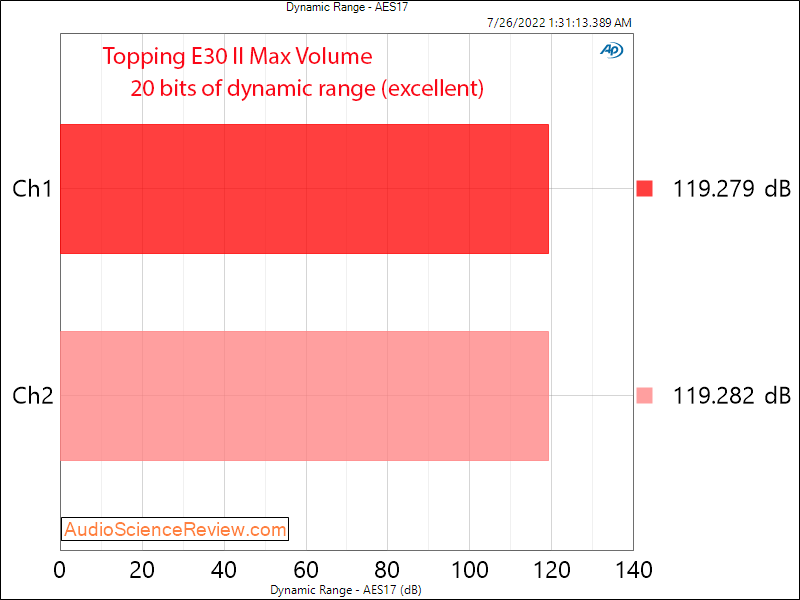Click the "7/26/2022 1:31:13.389 AM" timestamp
Image resolution: width=800 pixels, height=600 pixels.
[559, 23]
